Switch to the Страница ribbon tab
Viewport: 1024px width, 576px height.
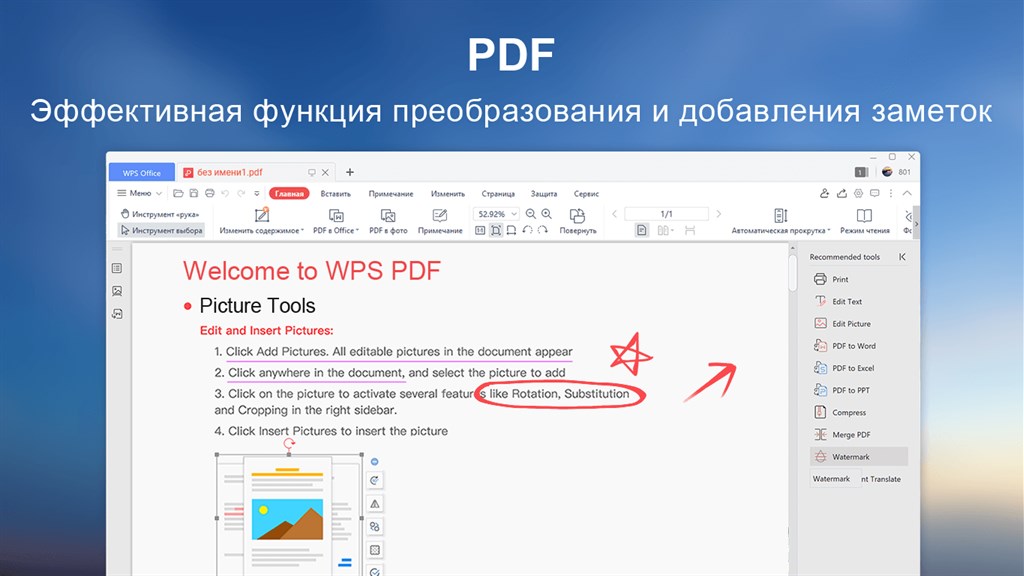pos(498,194)
